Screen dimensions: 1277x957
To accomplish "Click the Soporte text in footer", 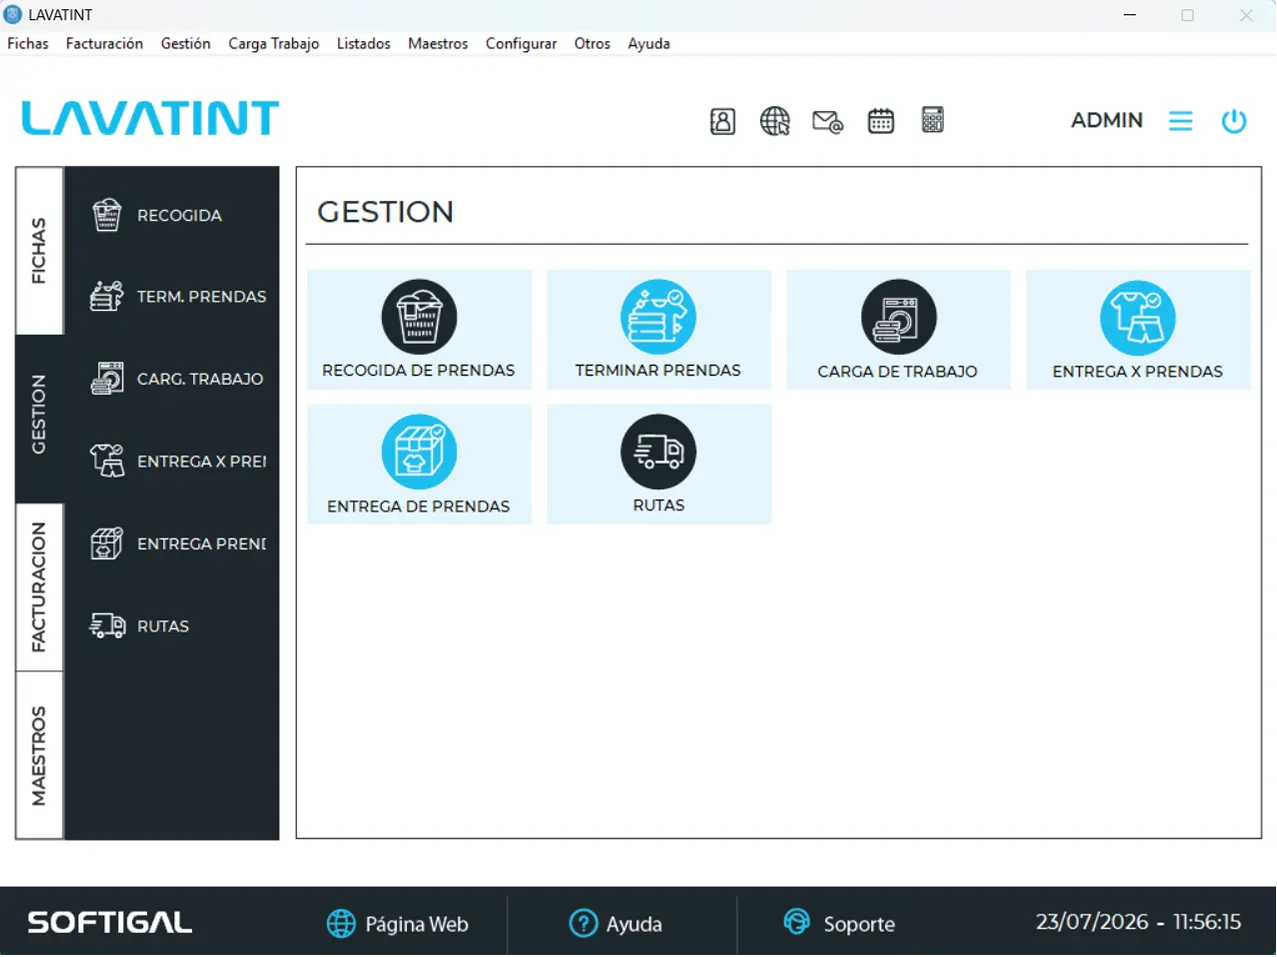I will click(859, 924).
